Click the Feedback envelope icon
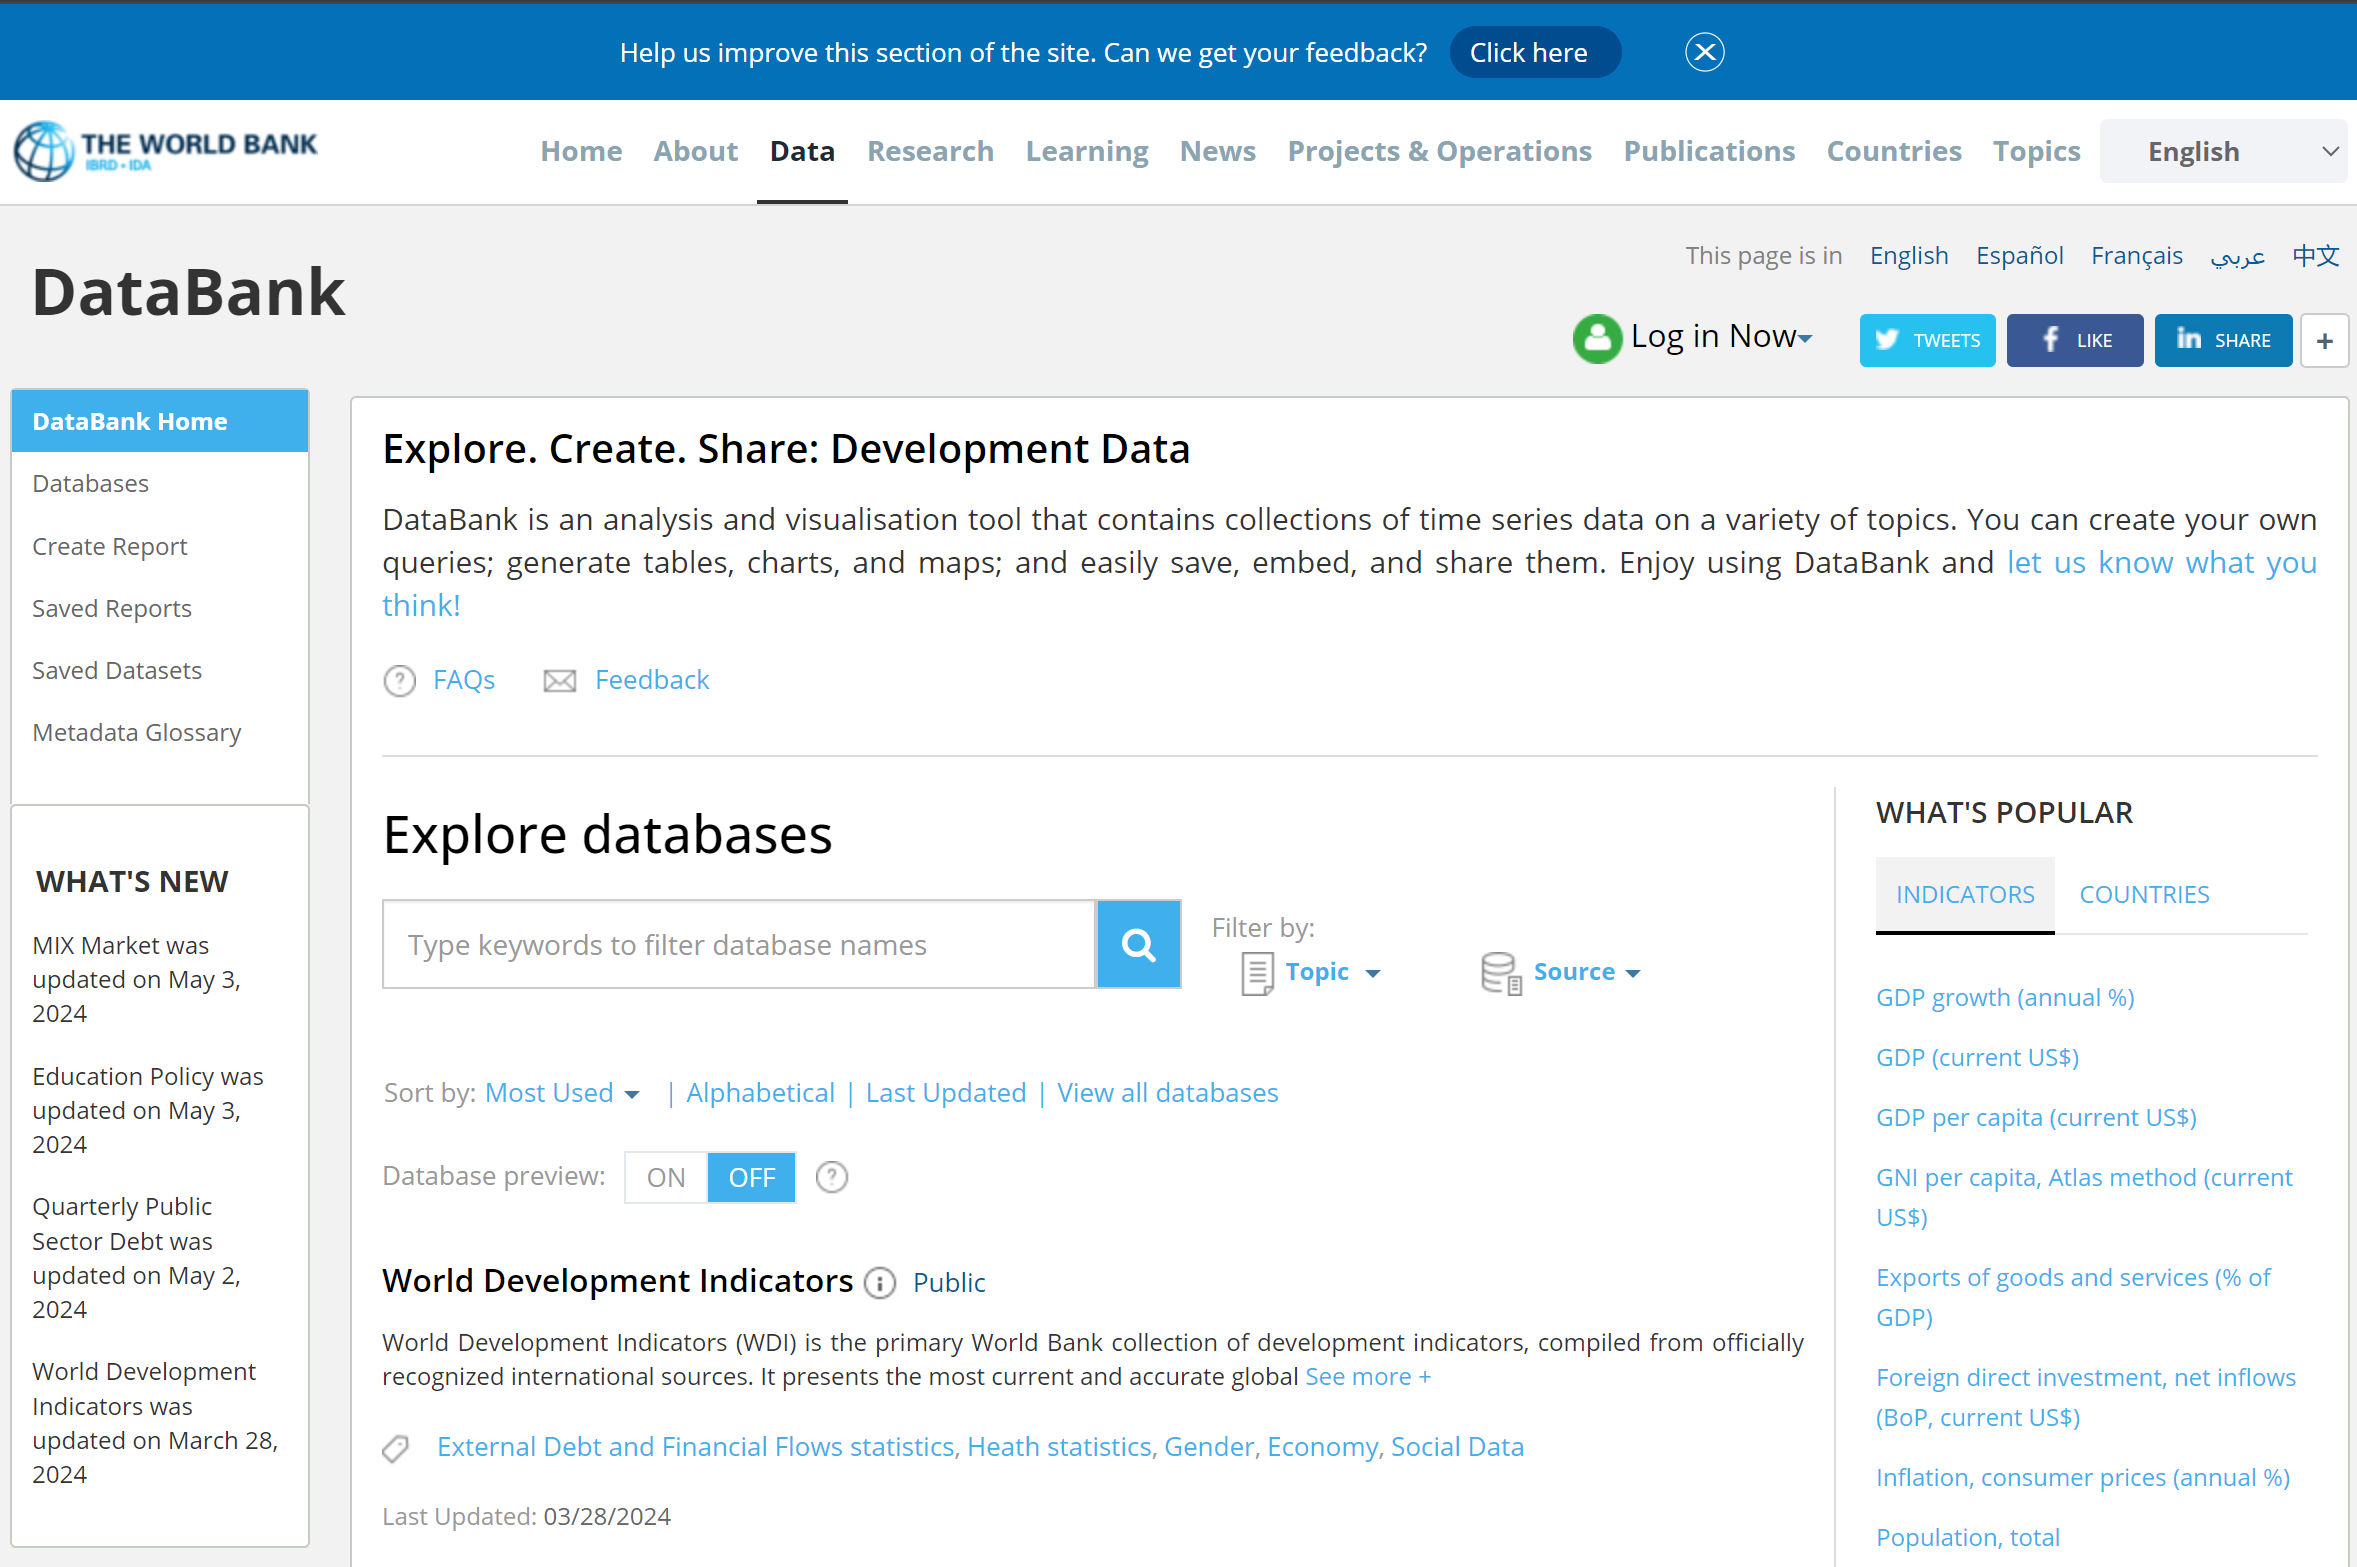Viewport: 2357px width, 1567px height. [559, 681]
